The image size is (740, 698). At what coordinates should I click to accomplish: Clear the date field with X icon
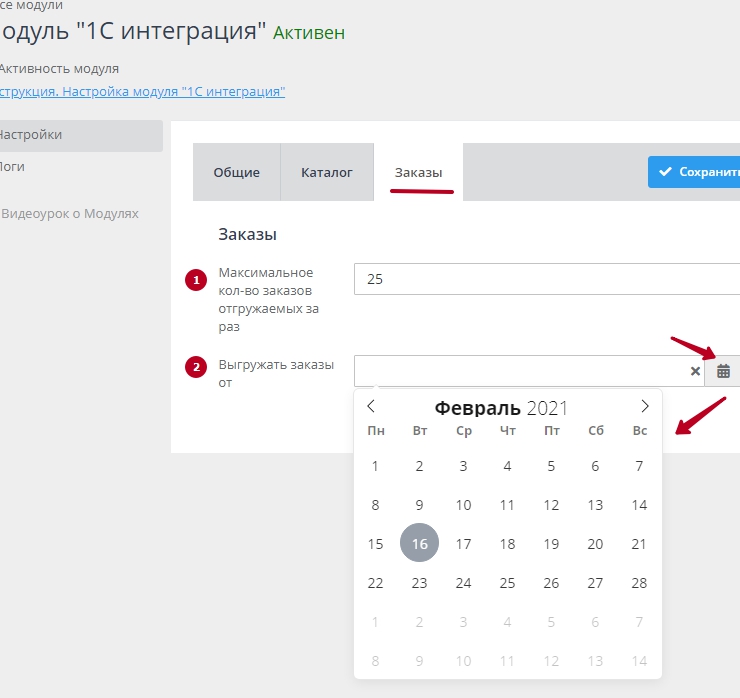tap(695, 371)
